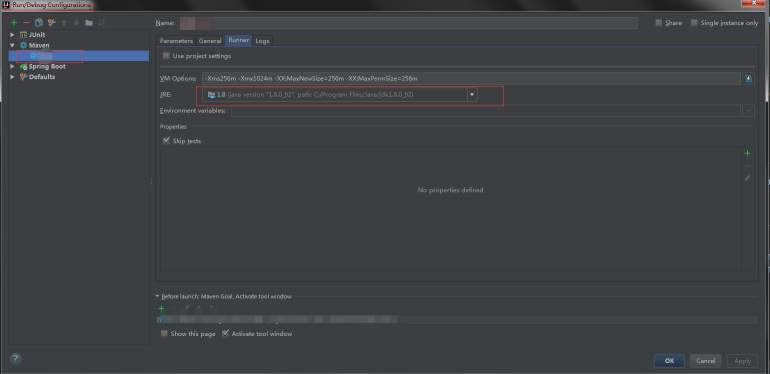This screenshot has height=374, width=770.
Task: Click the Maven gear icon in the tree
Action: pyautogui.click(x=23, y=45)
